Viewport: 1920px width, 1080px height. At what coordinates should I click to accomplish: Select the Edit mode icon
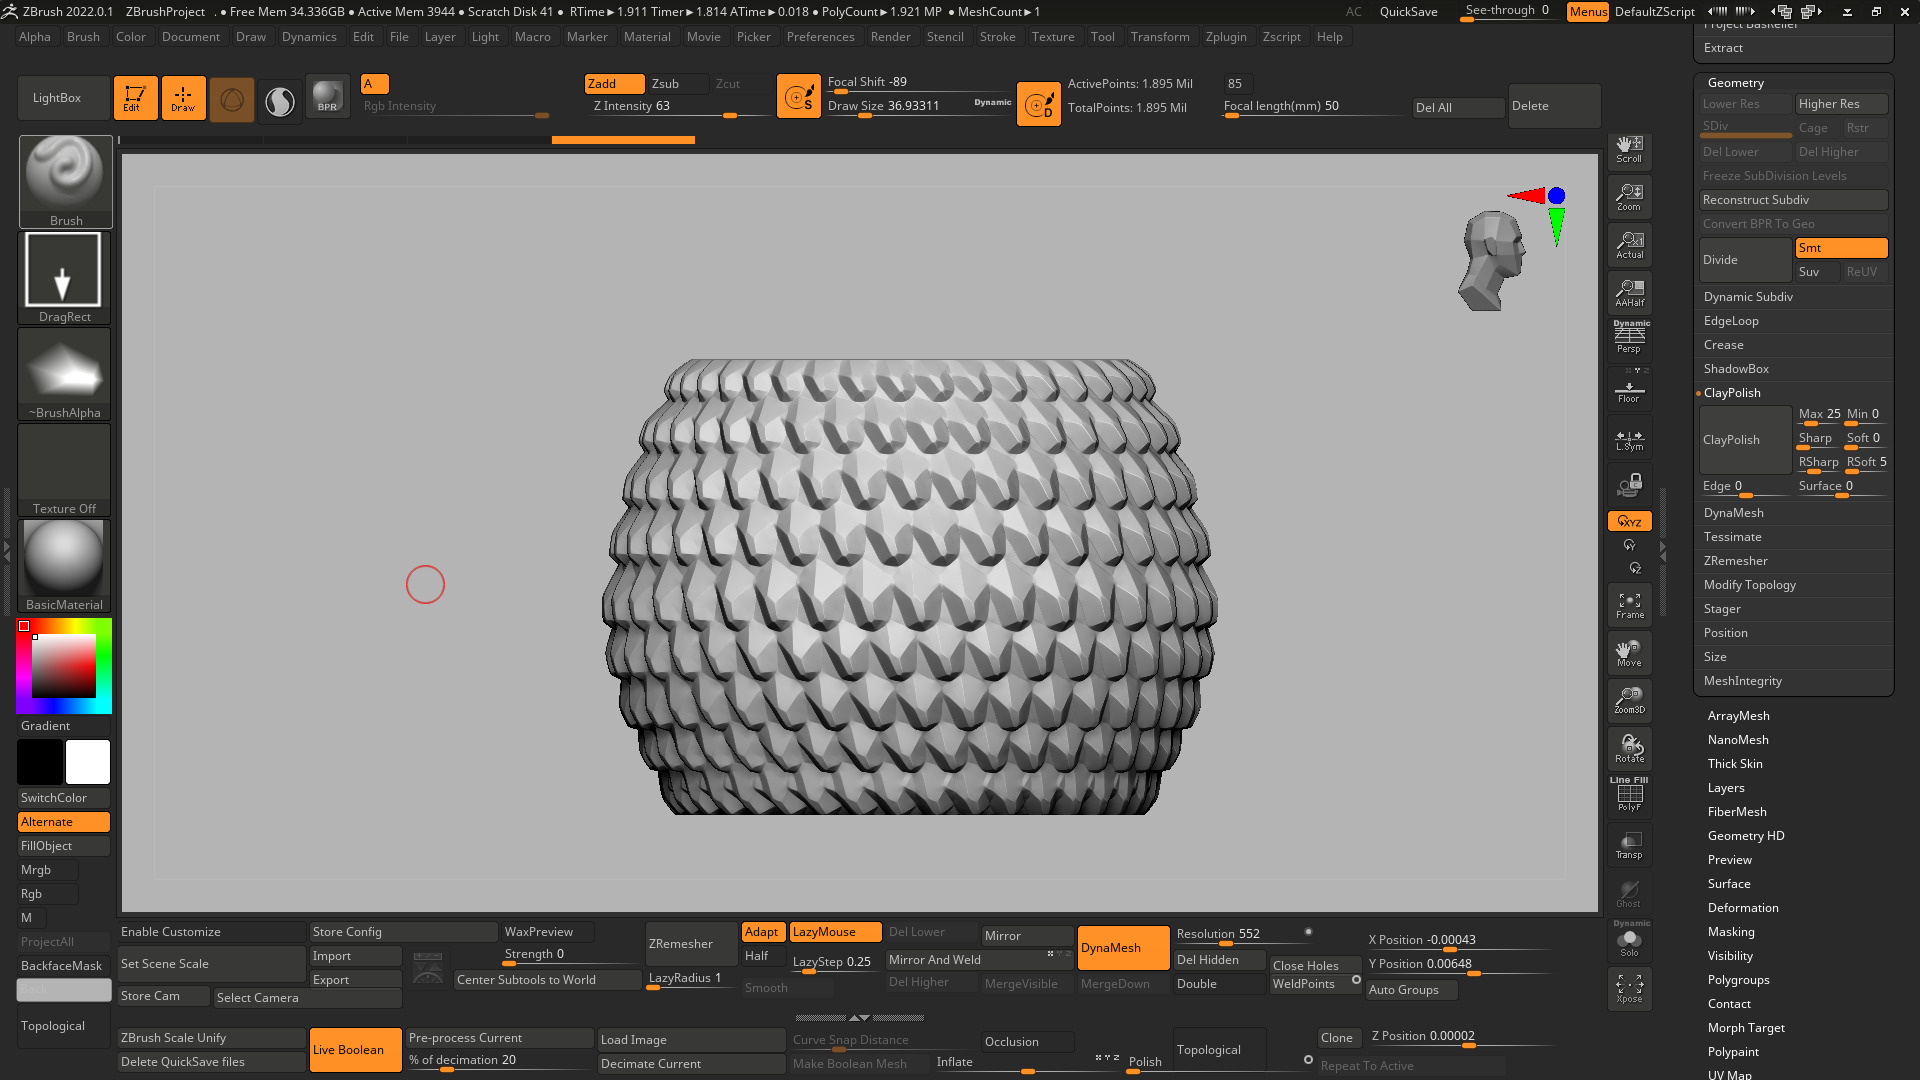pos(135,98)
